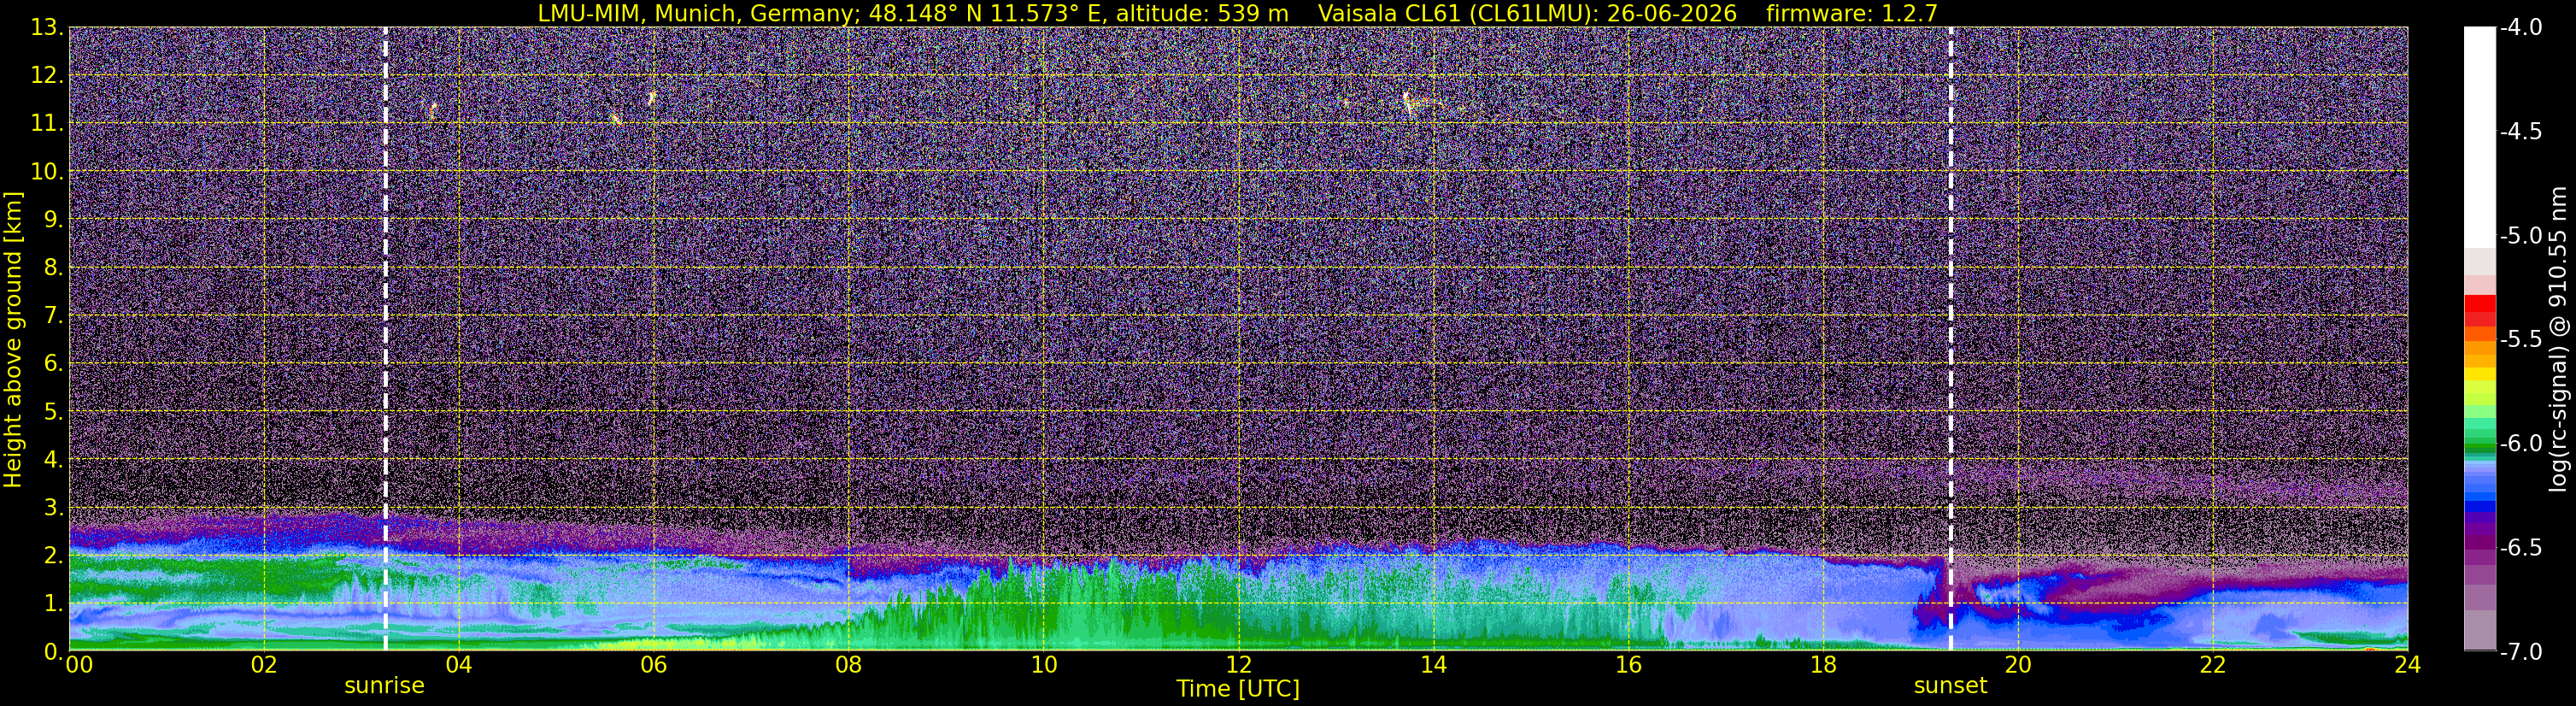
Task: Click the height tick label '9.'
Action: [x=54, y=219]
